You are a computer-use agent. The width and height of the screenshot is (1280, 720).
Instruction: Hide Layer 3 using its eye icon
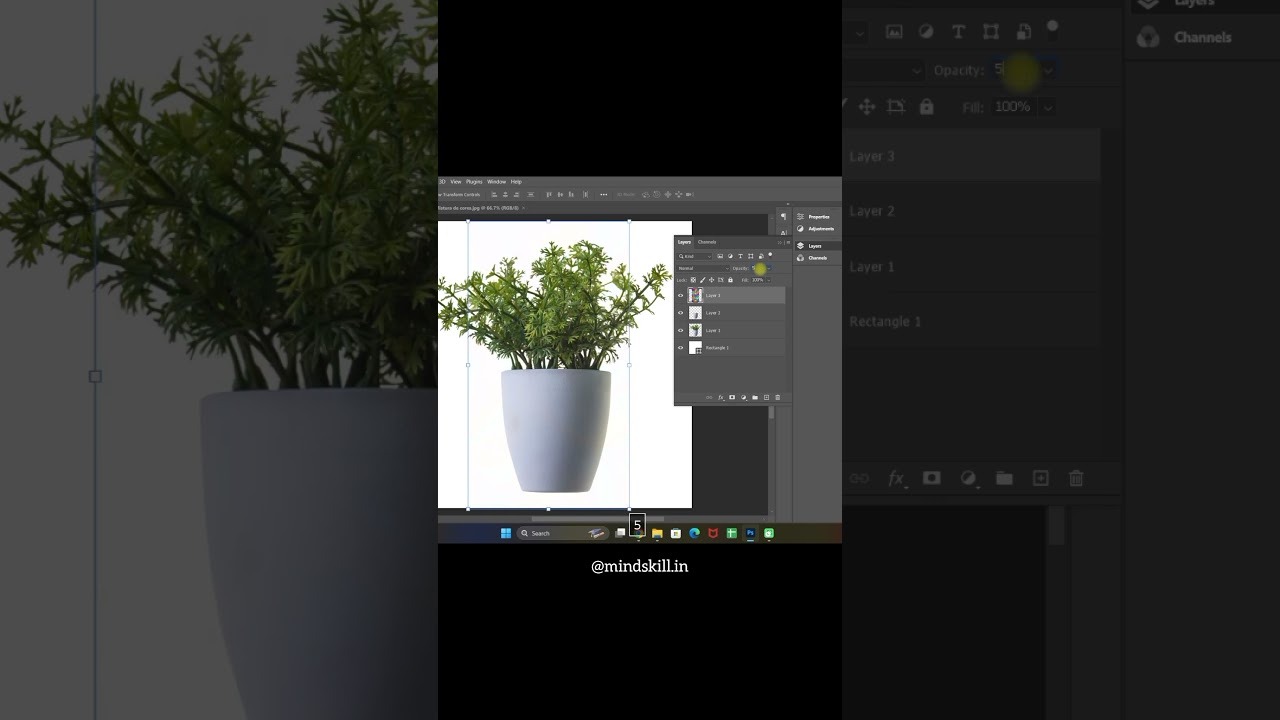click(x=680, y=296)
